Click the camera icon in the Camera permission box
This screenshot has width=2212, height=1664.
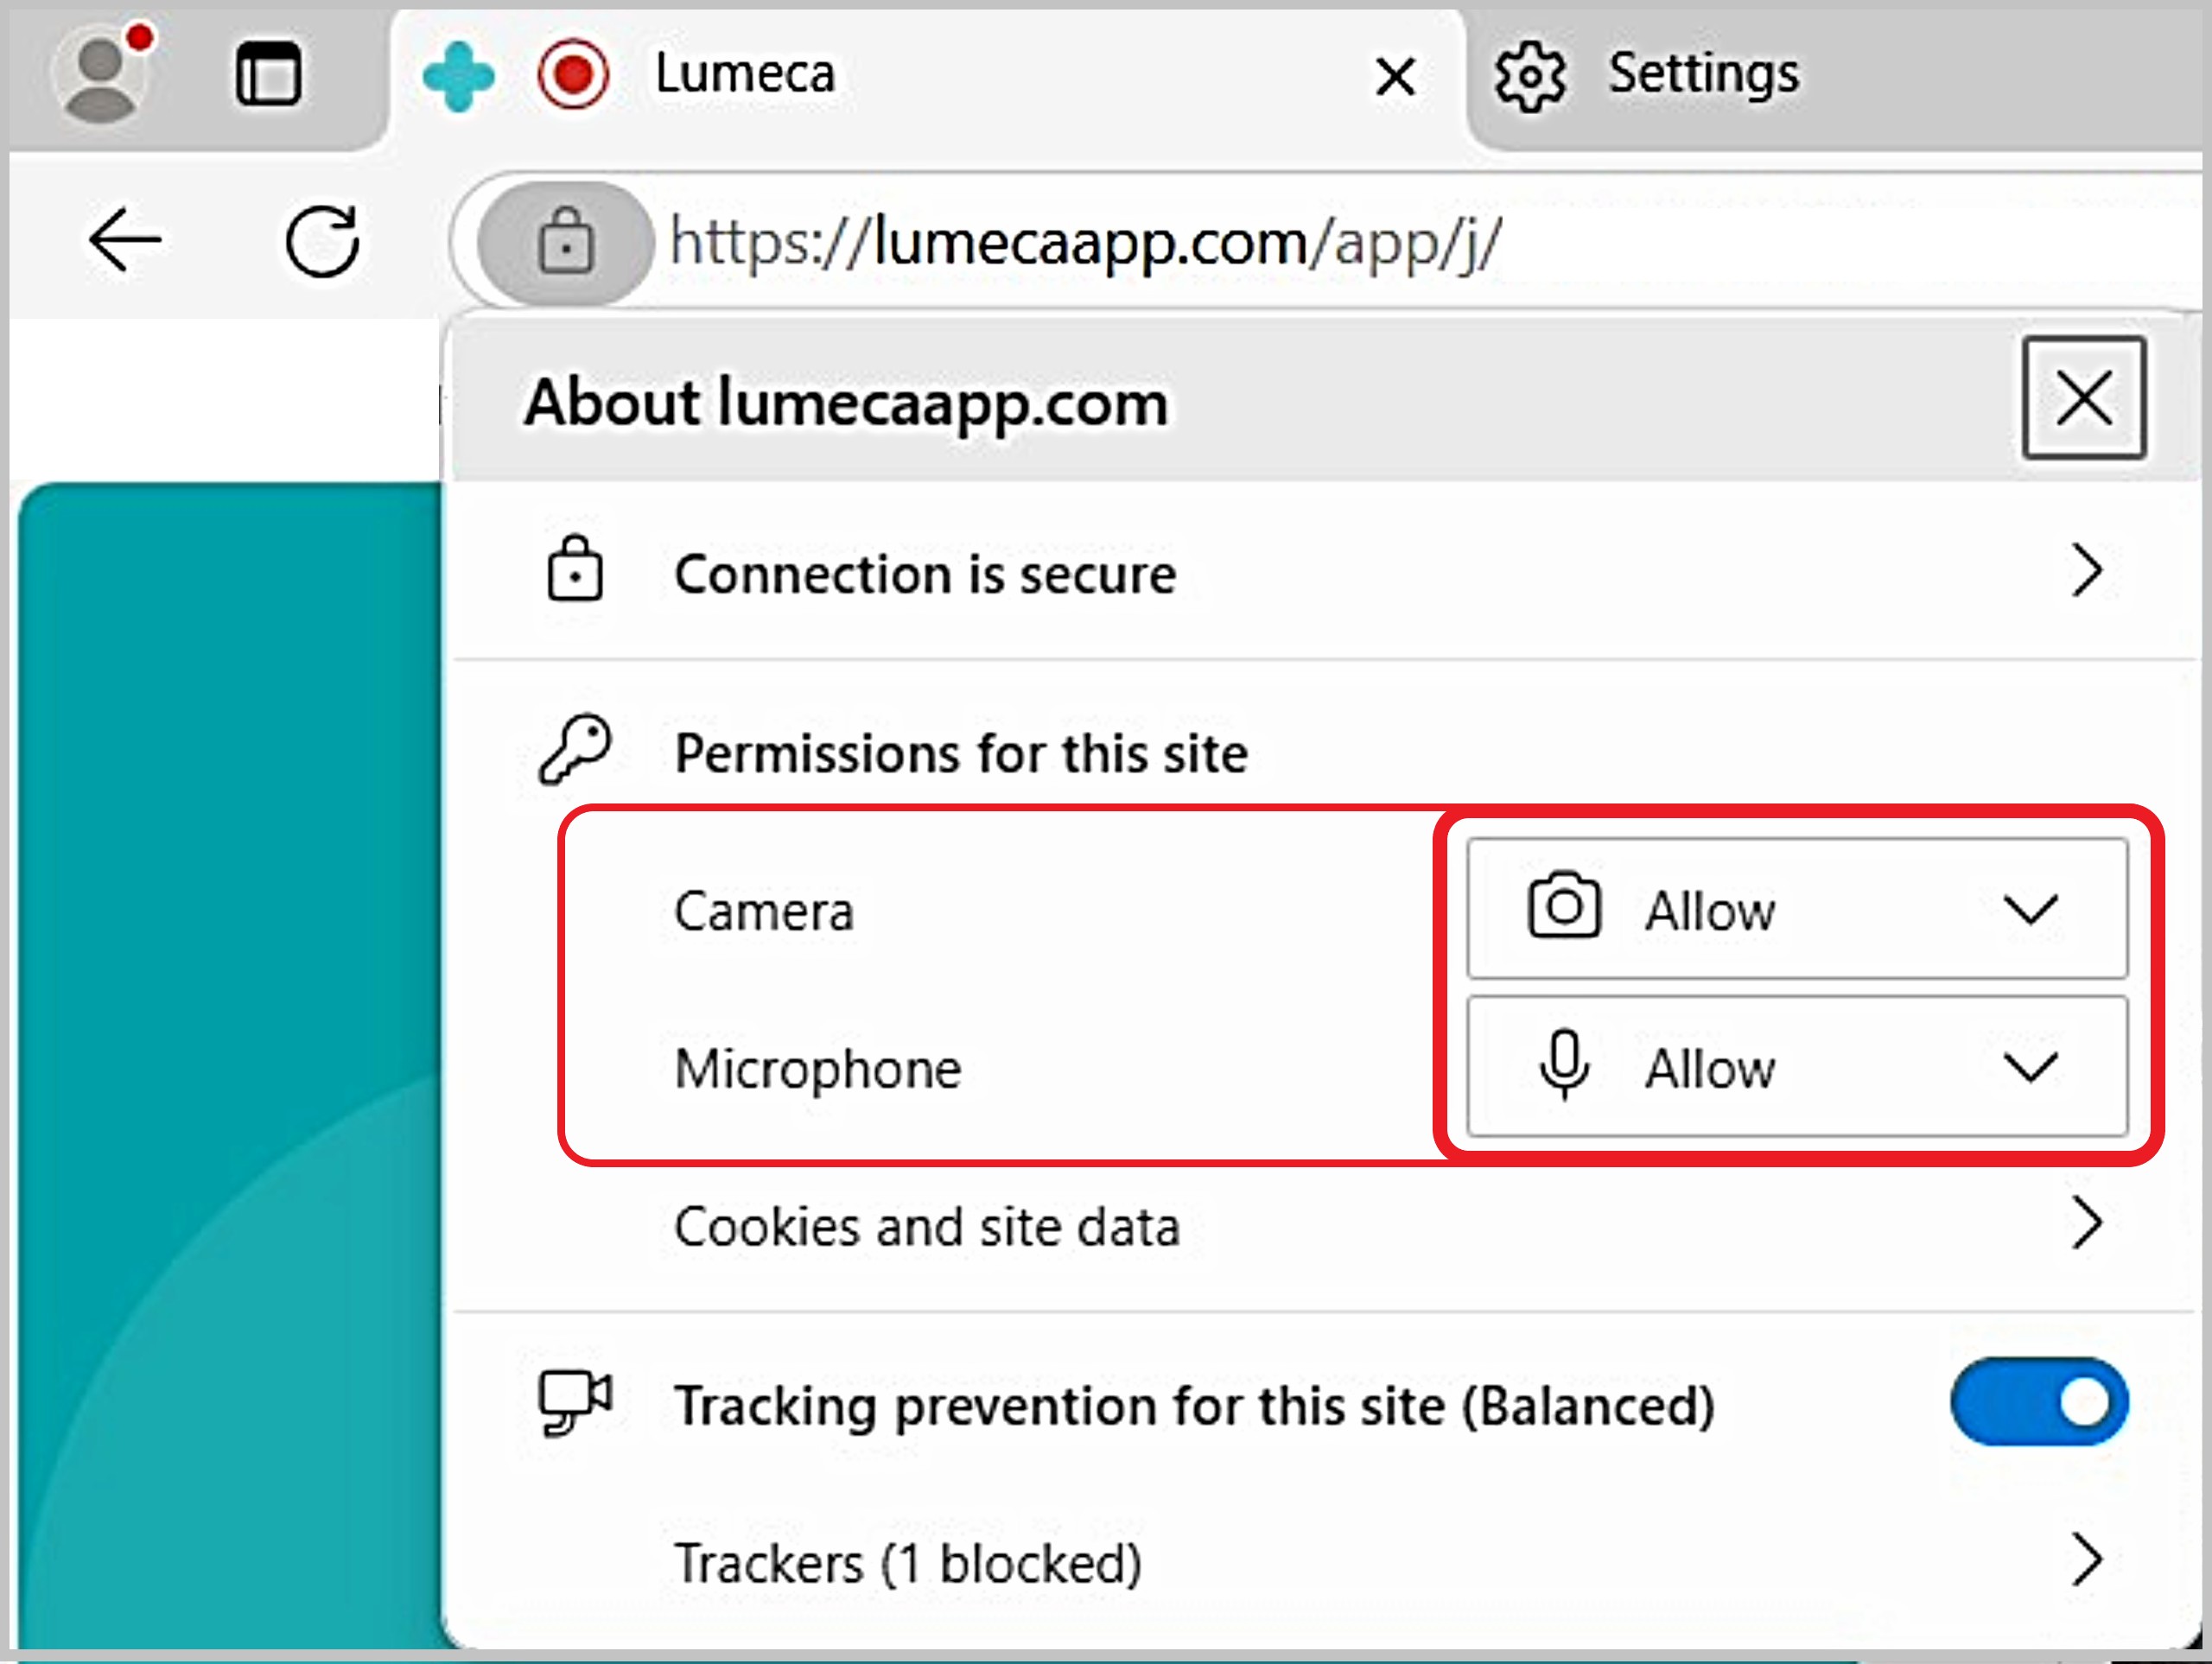[1564, 909]
